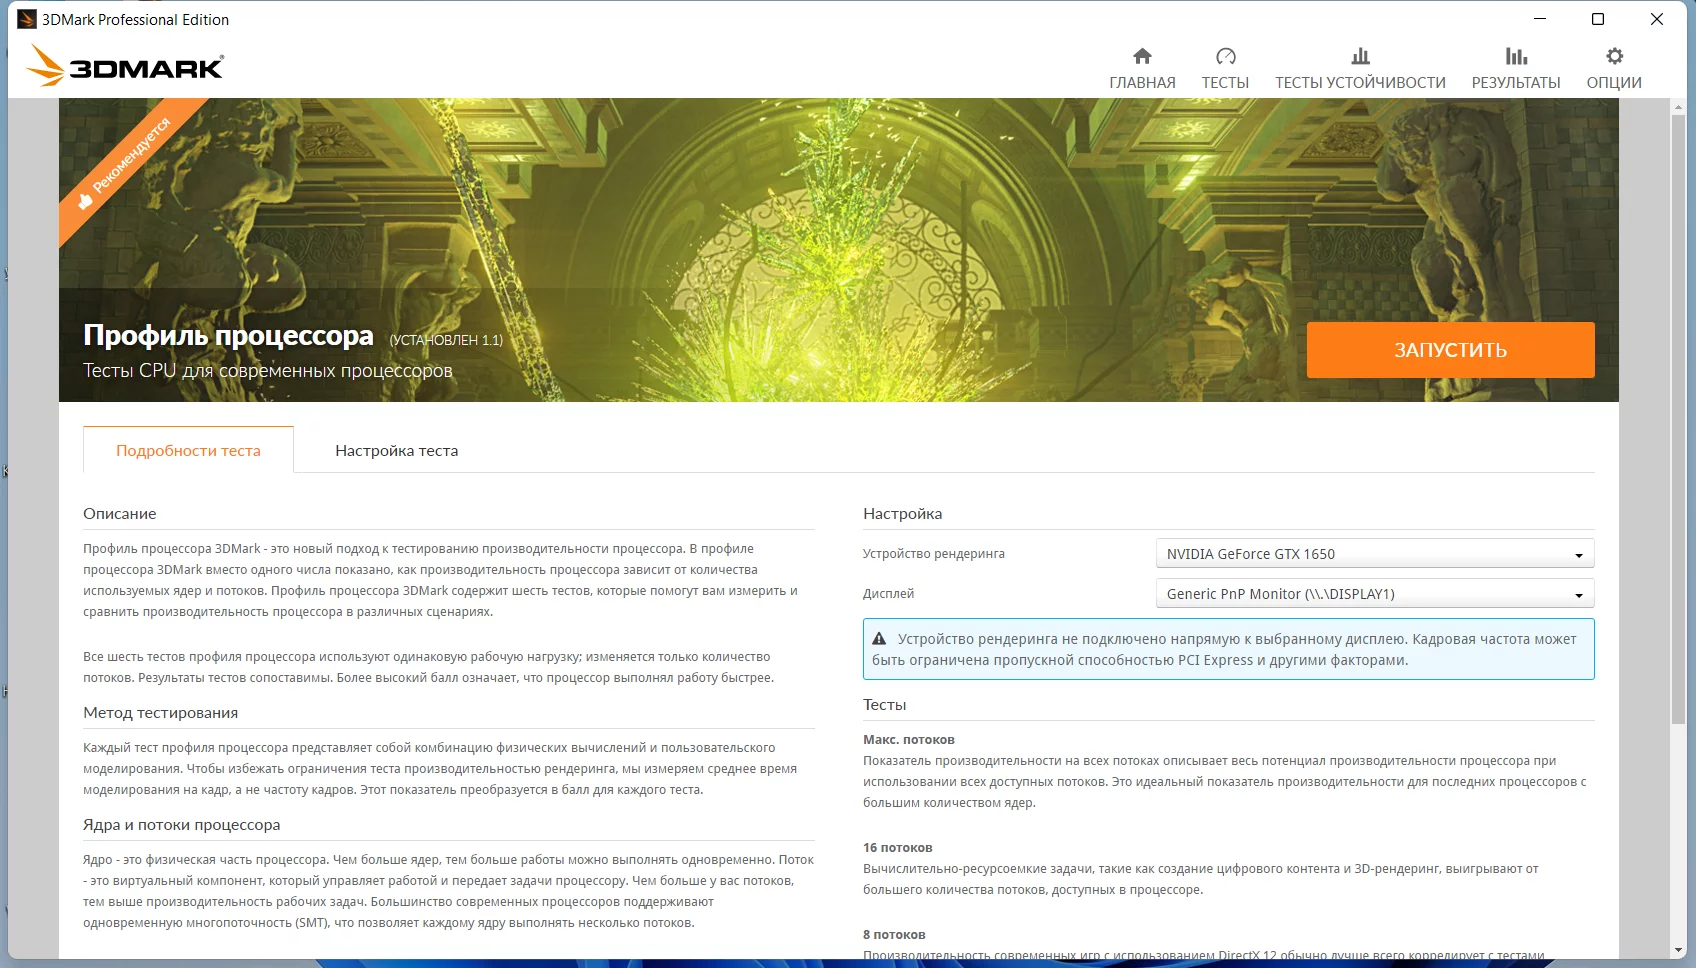Open ТЕСТЫ УСТОЙЧИВОСТИ menu label
The image size is (1696, 968).
(x=1360, y=83)
